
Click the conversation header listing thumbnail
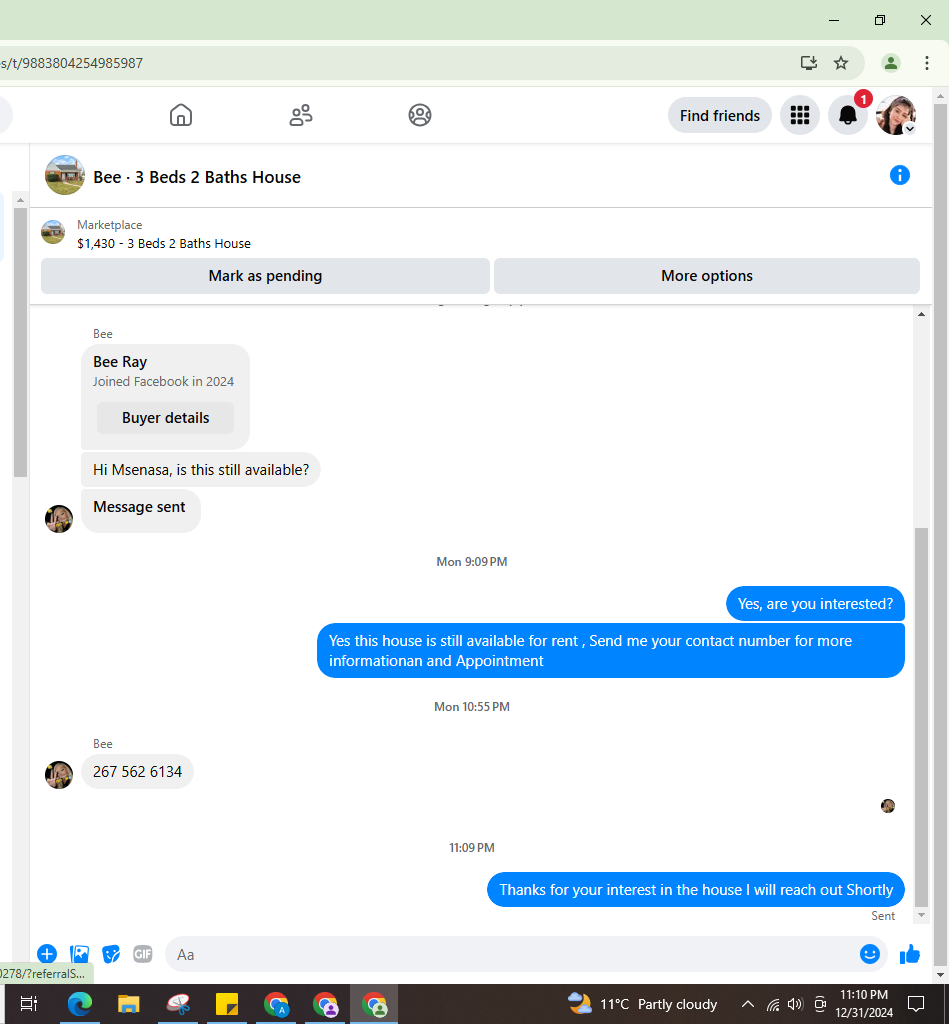tap(65, 175)
